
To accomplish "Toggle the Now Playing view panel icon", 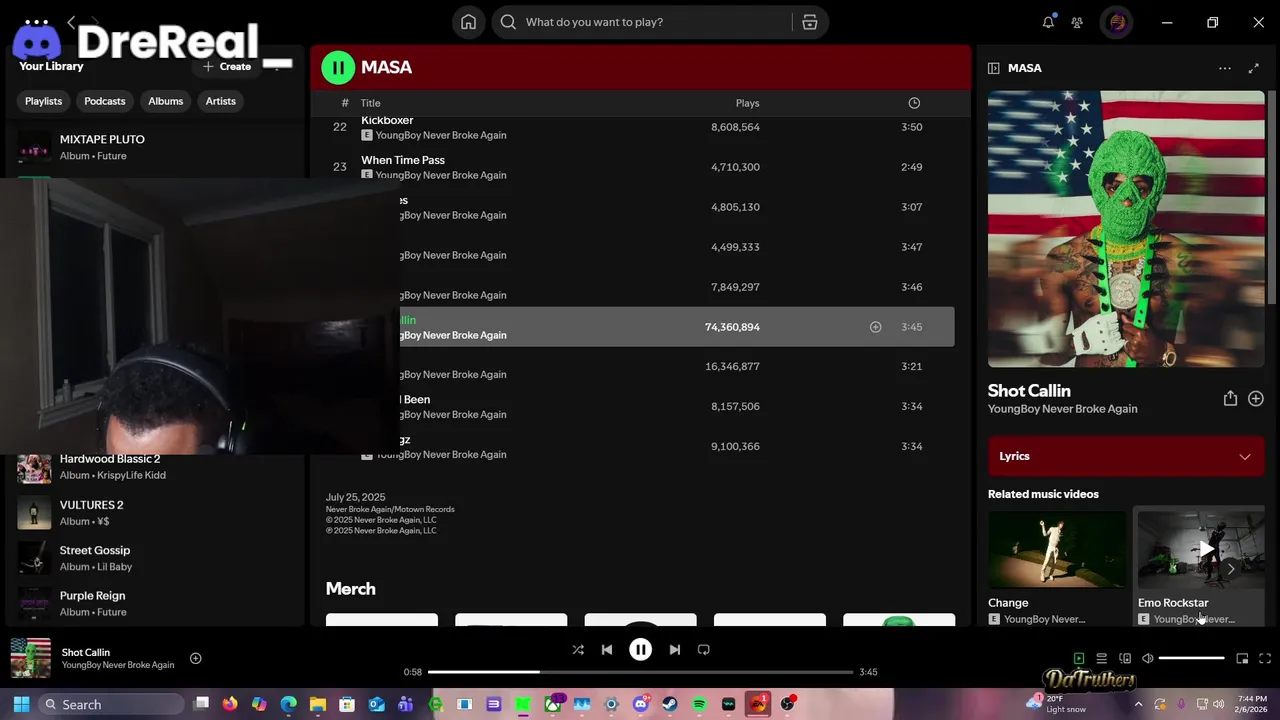I will tap(994, 68).
